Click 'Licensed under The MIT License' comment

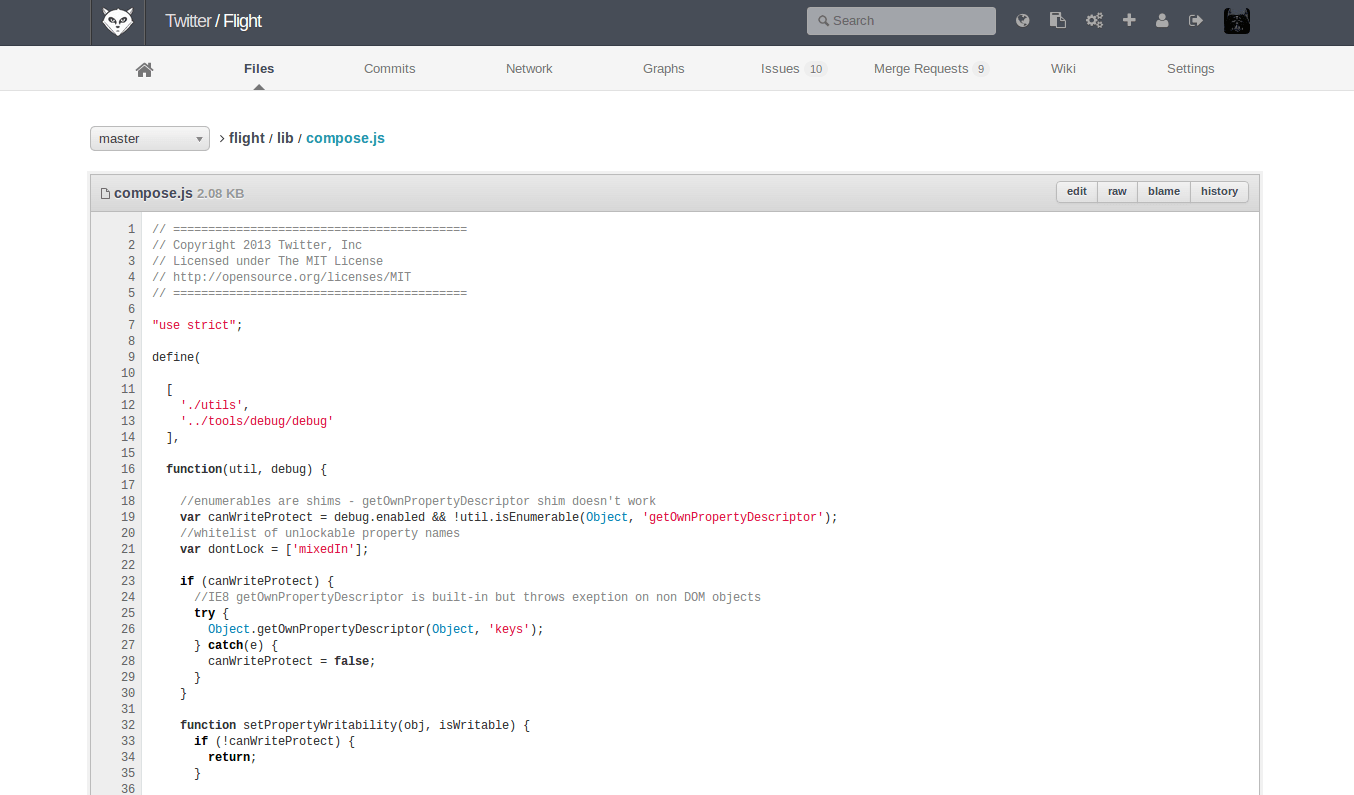(268, 261)
